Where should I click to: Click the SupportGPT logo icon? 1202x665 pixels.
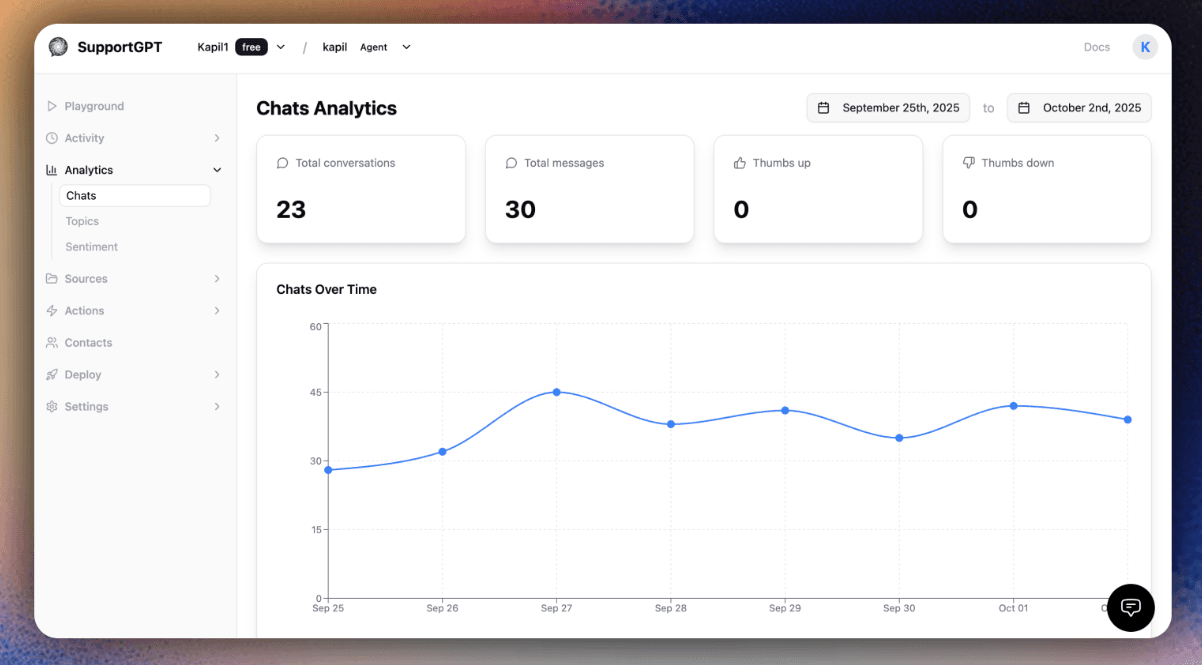(x=59, y=47)
